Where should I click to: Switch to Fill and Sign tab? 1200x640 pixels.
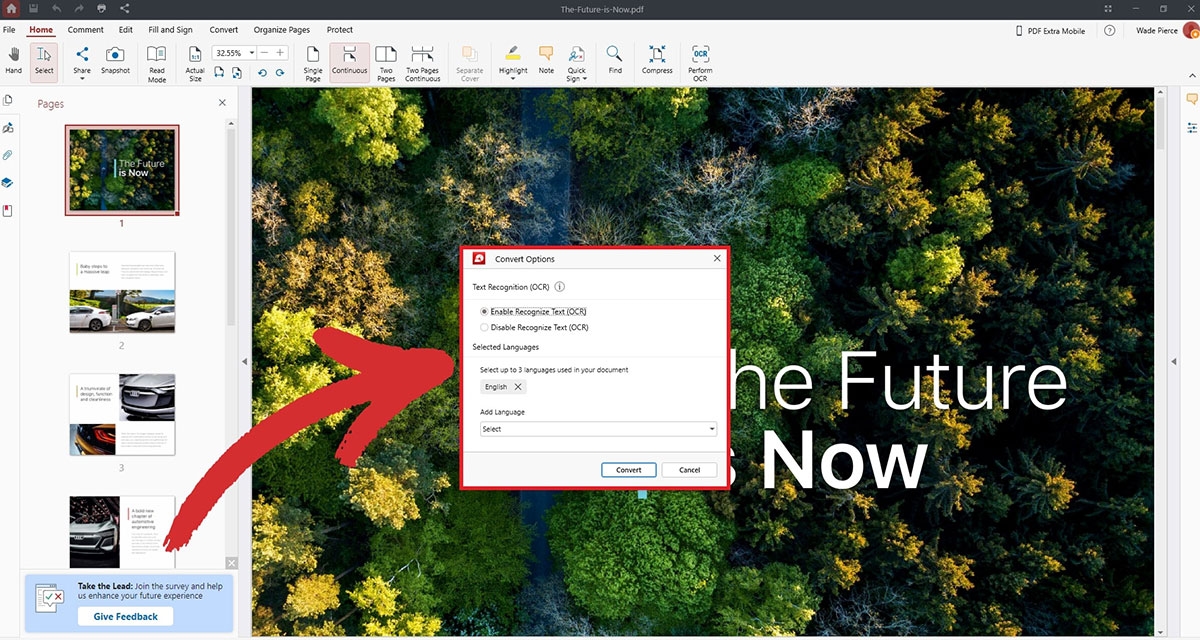tap(170, 30)
